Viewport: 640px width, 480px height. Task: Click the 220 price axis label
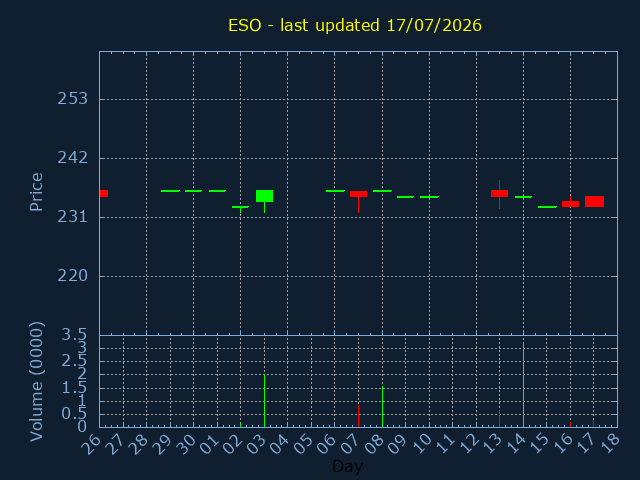tap(73, 276)
